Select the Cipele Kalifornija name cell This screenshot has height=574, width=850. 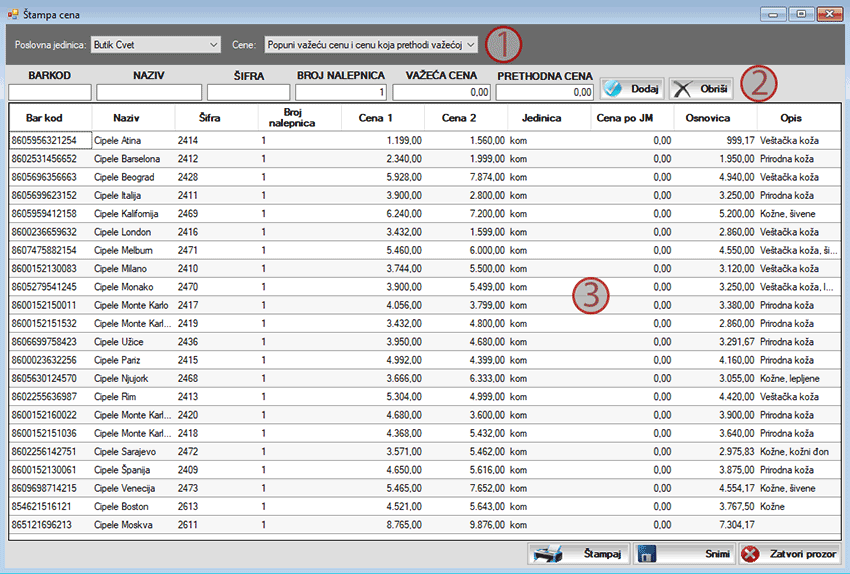133,214
